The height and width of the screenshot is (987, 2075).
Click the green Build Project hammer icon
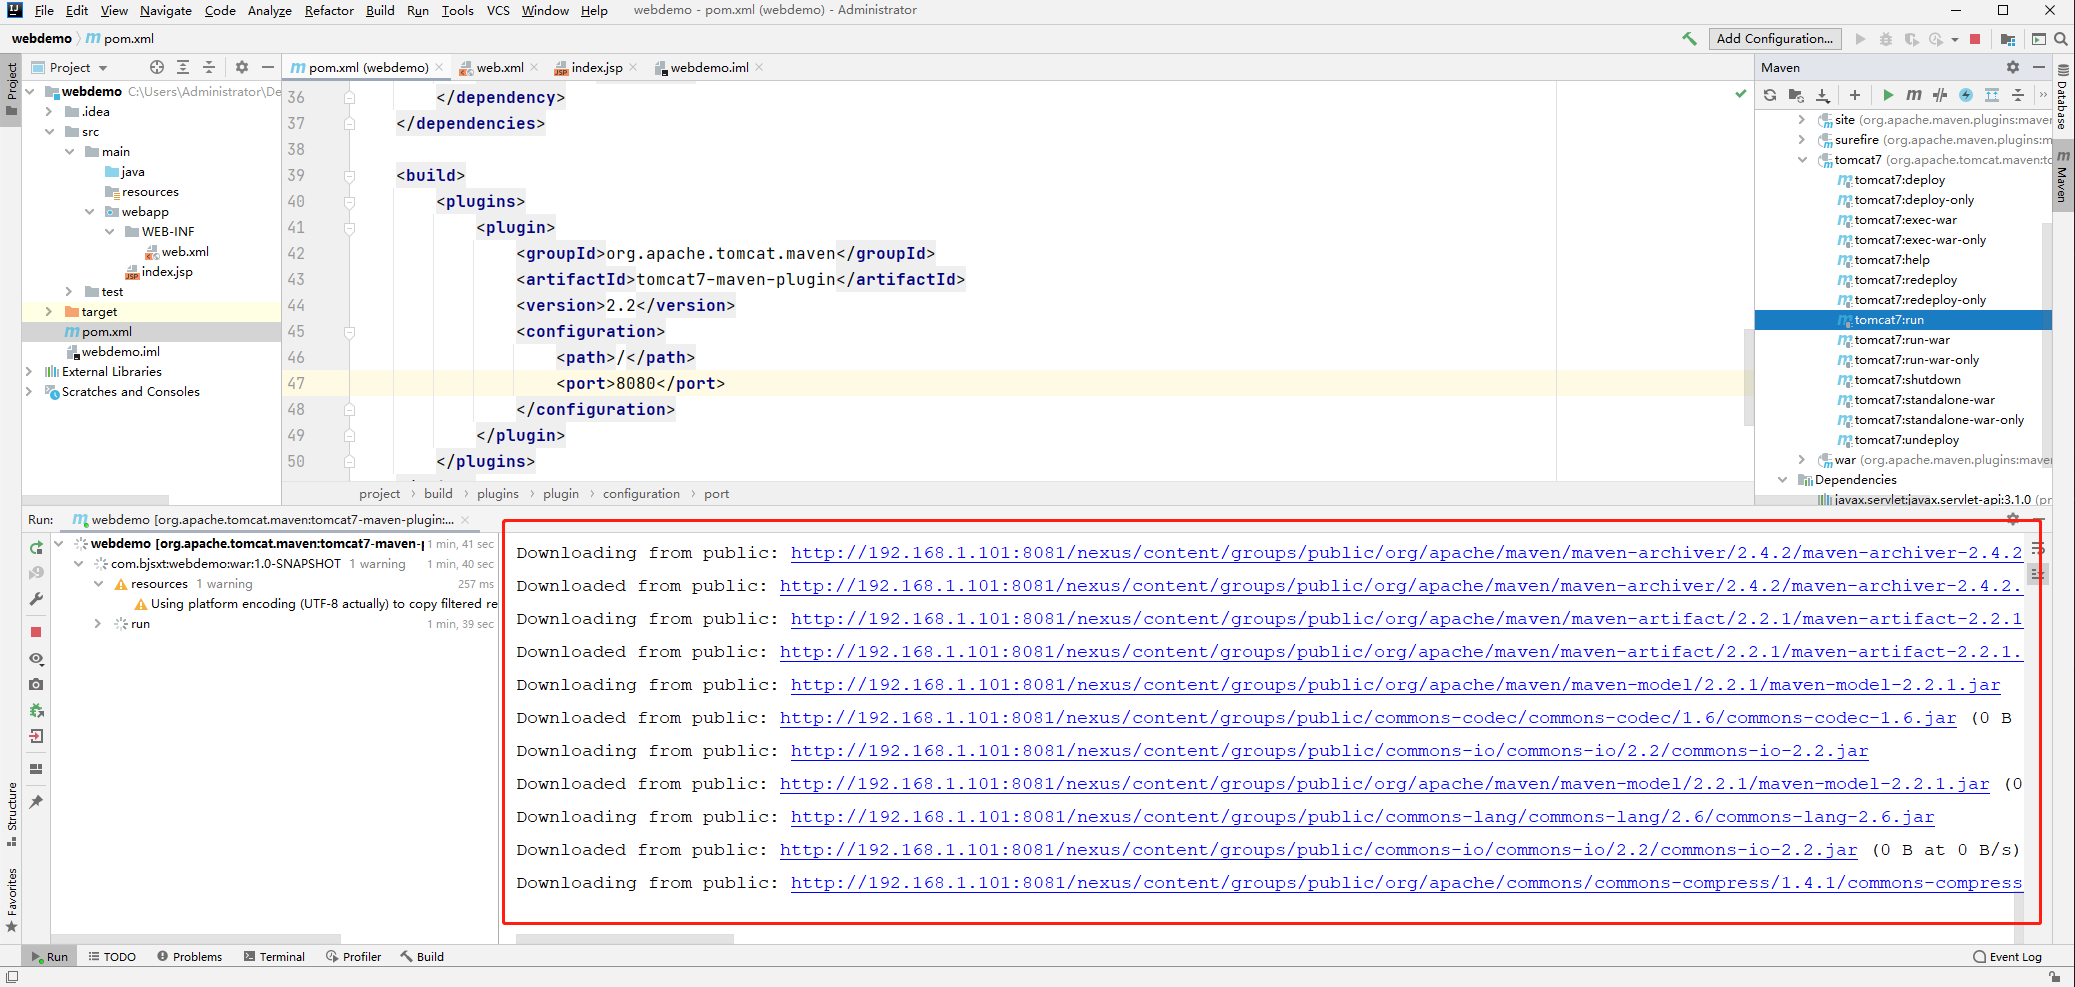click(x=1689, y=39)
